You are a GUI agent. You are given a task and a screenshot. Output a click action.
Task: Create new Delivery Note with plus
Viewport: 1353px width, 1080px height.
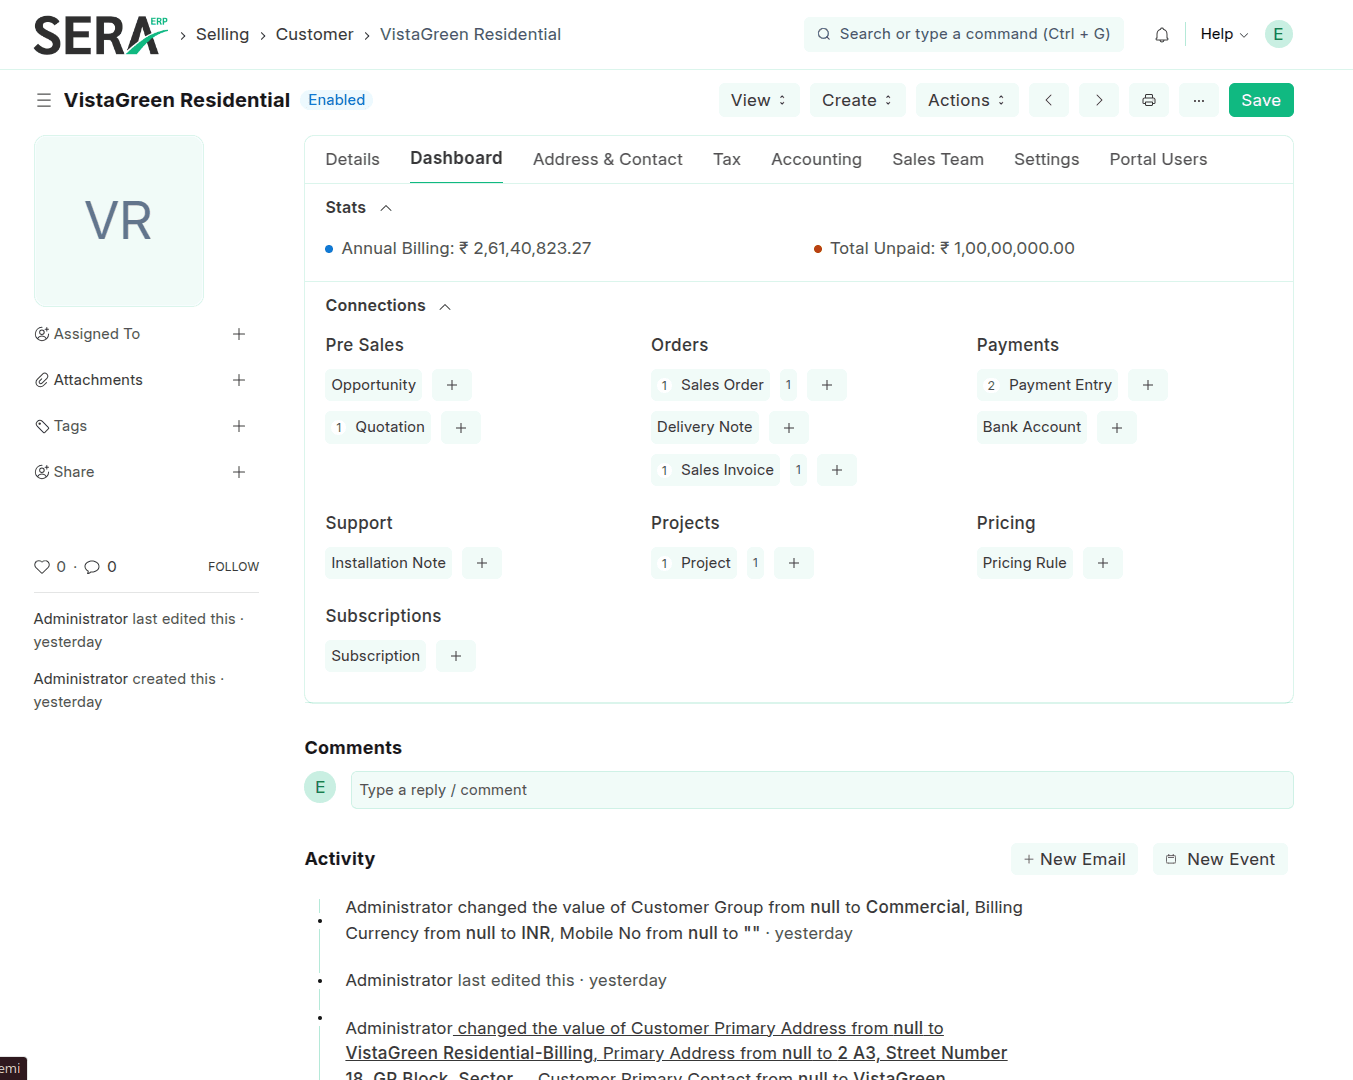(x=789, y=427)
